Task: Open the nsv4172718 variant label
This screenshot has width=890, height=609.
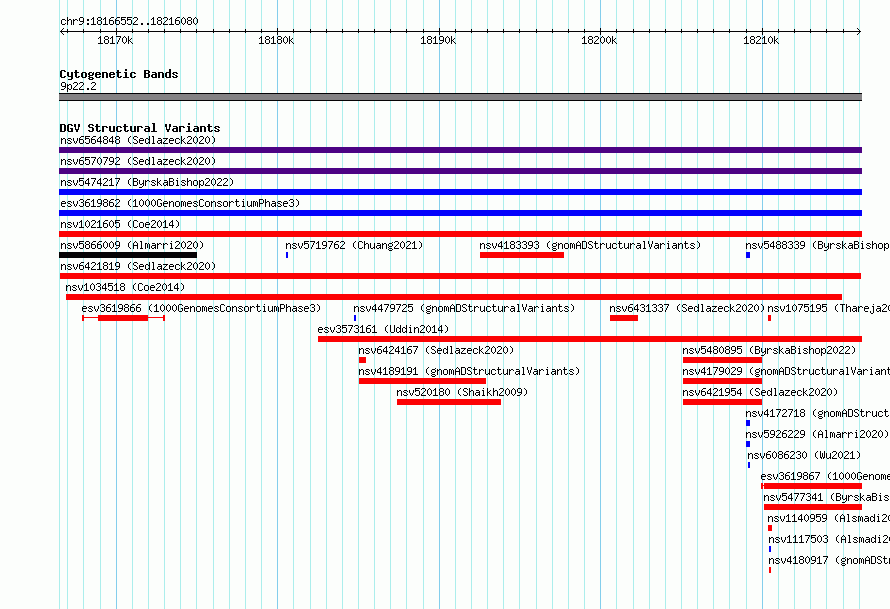Action: pyautogui.click(x=817, y=413)
